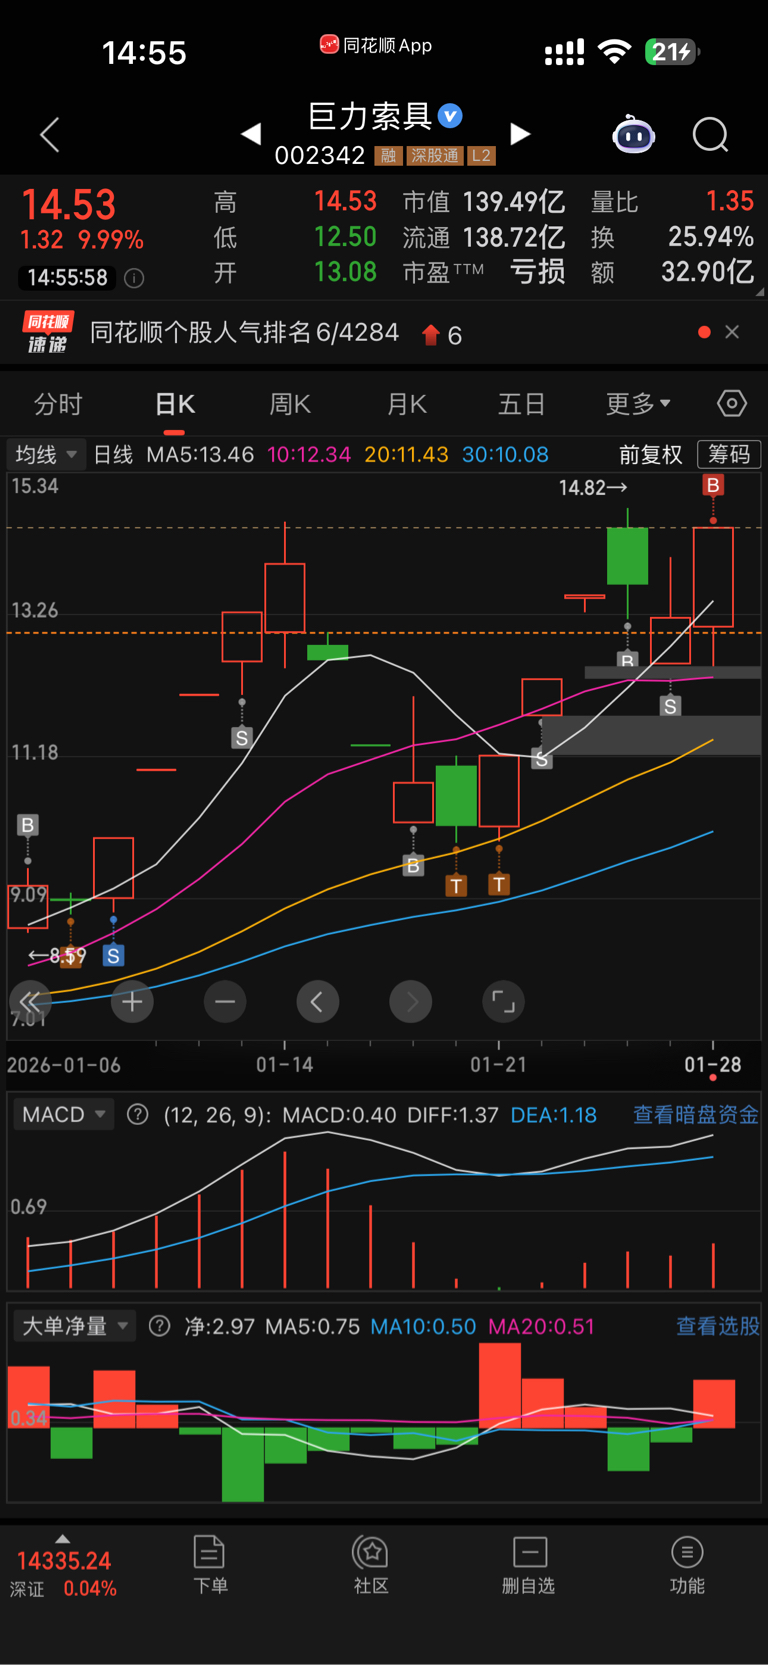Image resolution: width=768 pixels, height=1665 pixels.
Task: Open 查看选股 link
Action: click(718, 1326)
